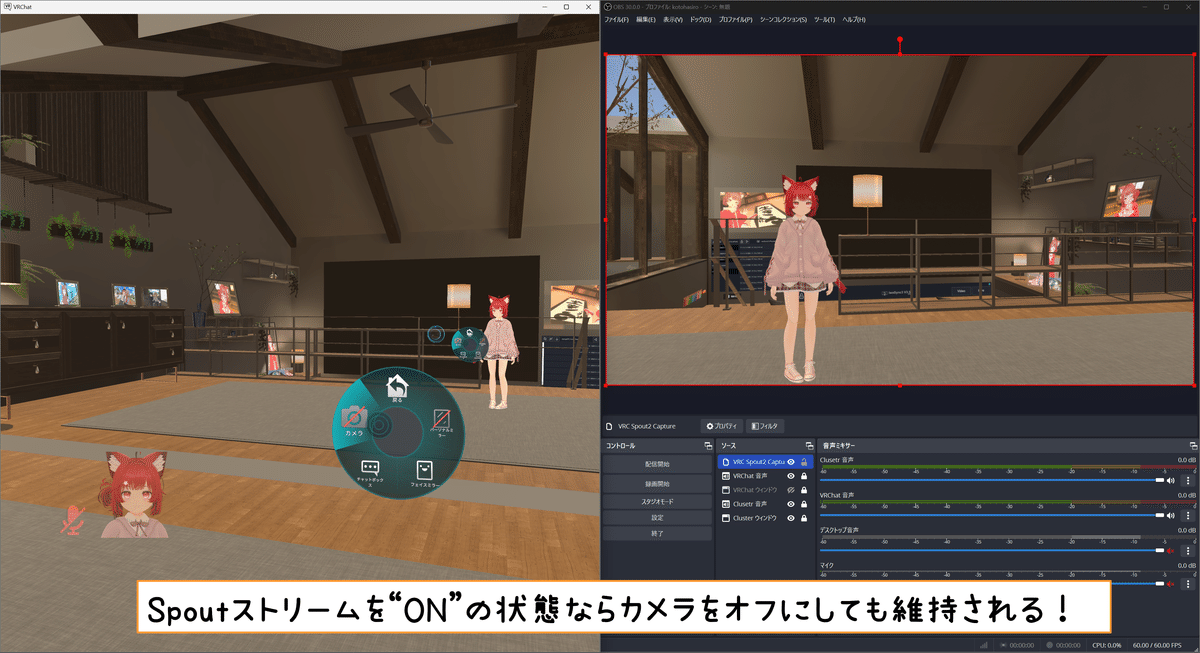1200x653 pixels.
Task: Open the 表示(V) menu
Action: click(673, 19)
